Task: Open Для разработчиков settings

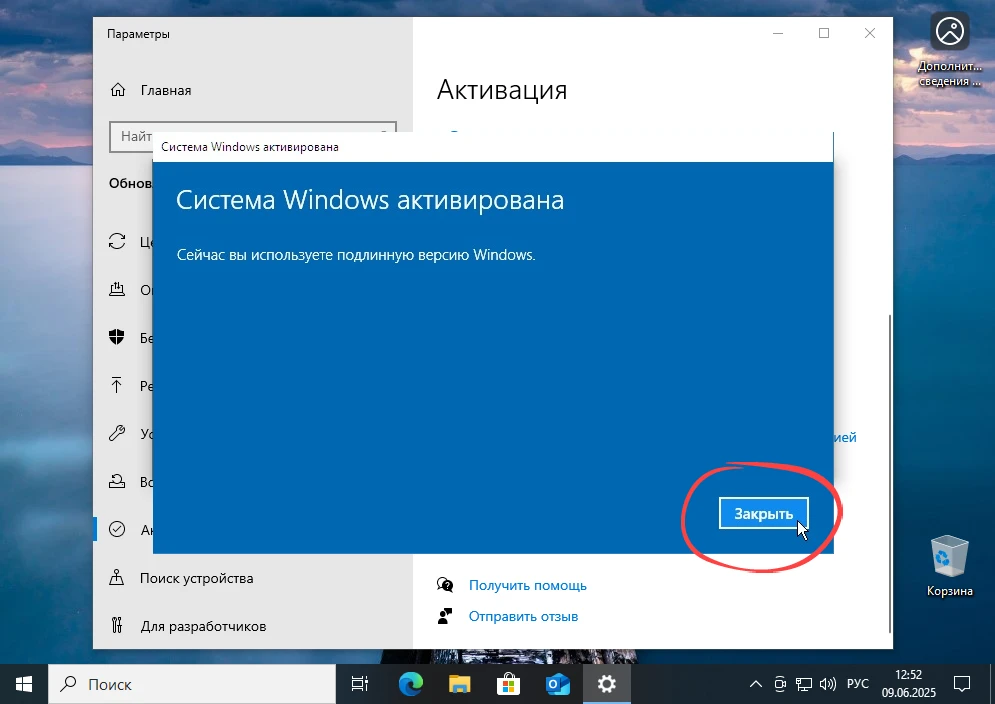Action: (205, 625)
